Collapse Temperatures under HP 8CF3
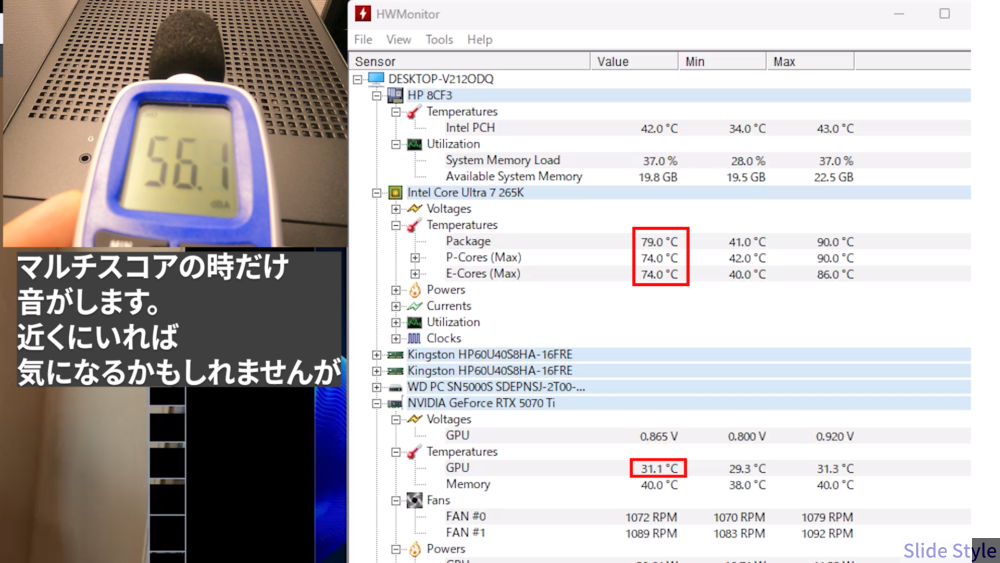The image size is (1000, 563). click(x=396, y=112)
